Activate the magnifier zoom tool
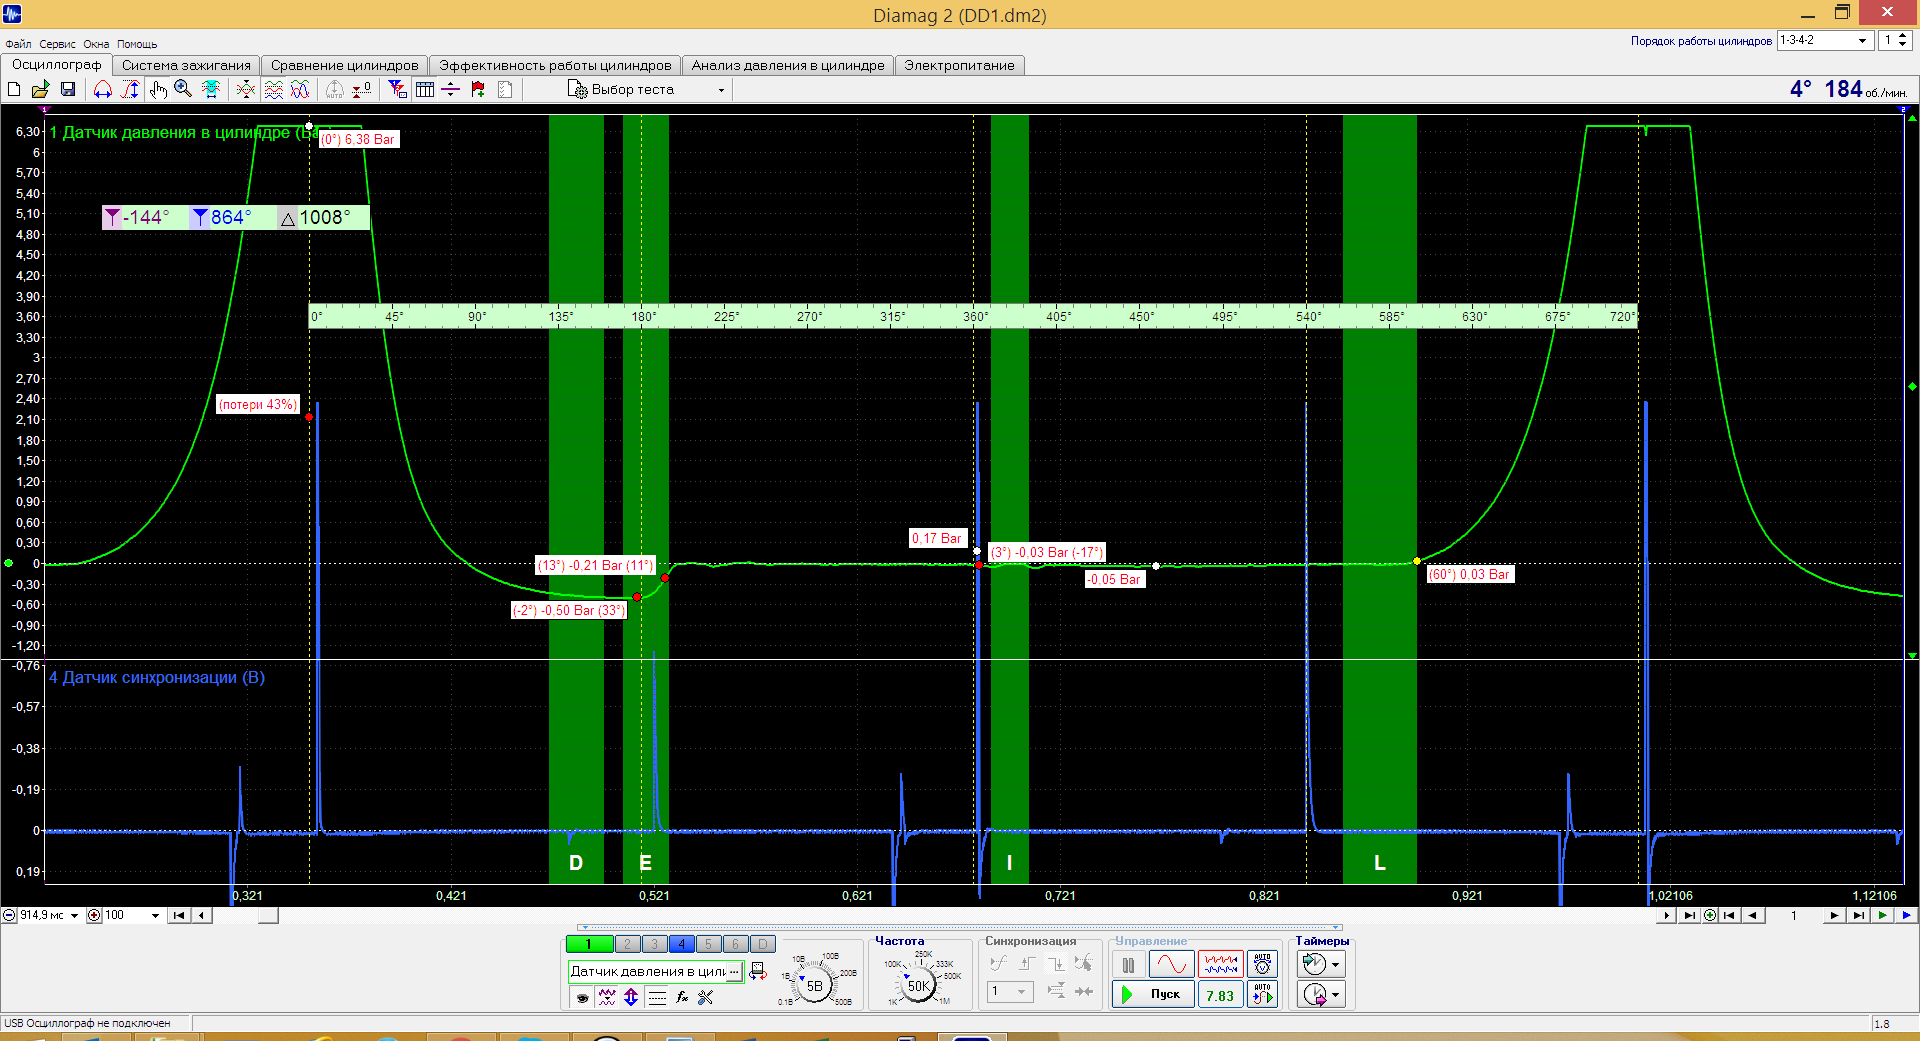The width and height of the screenshot is (1920, 1041). [183, 89]
